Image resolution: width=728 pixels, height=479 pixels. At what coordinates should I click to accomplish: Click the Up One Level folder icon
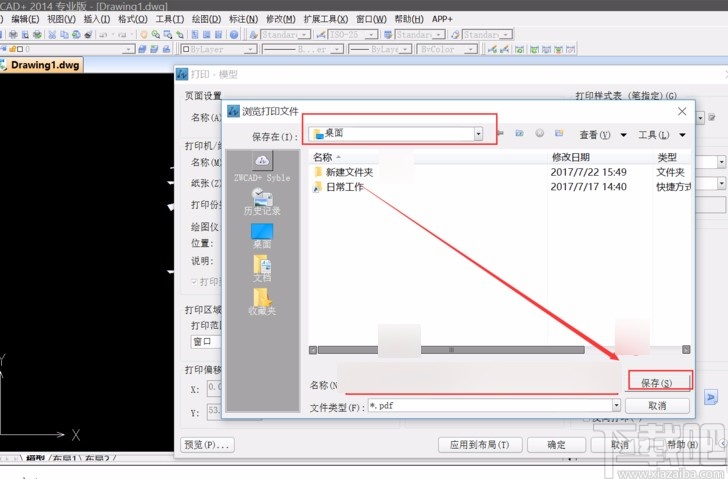520,134
